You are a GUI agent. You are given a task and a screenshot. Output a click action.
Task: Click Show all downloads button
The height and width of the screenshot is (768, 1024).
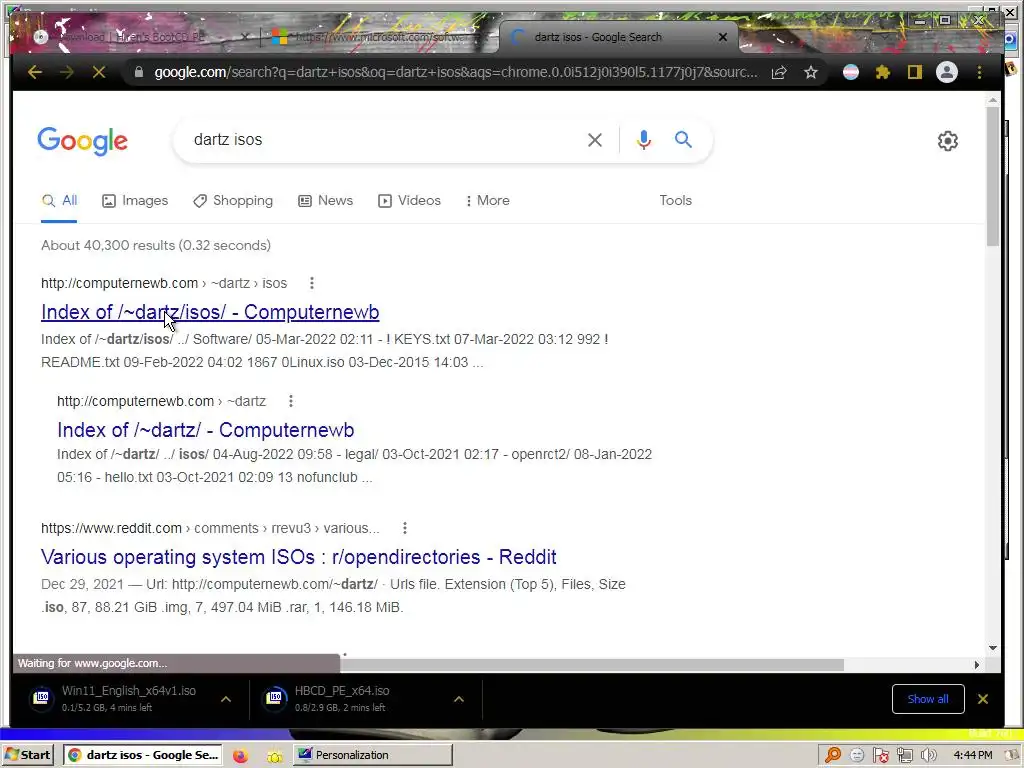click(x=928, y=699)
